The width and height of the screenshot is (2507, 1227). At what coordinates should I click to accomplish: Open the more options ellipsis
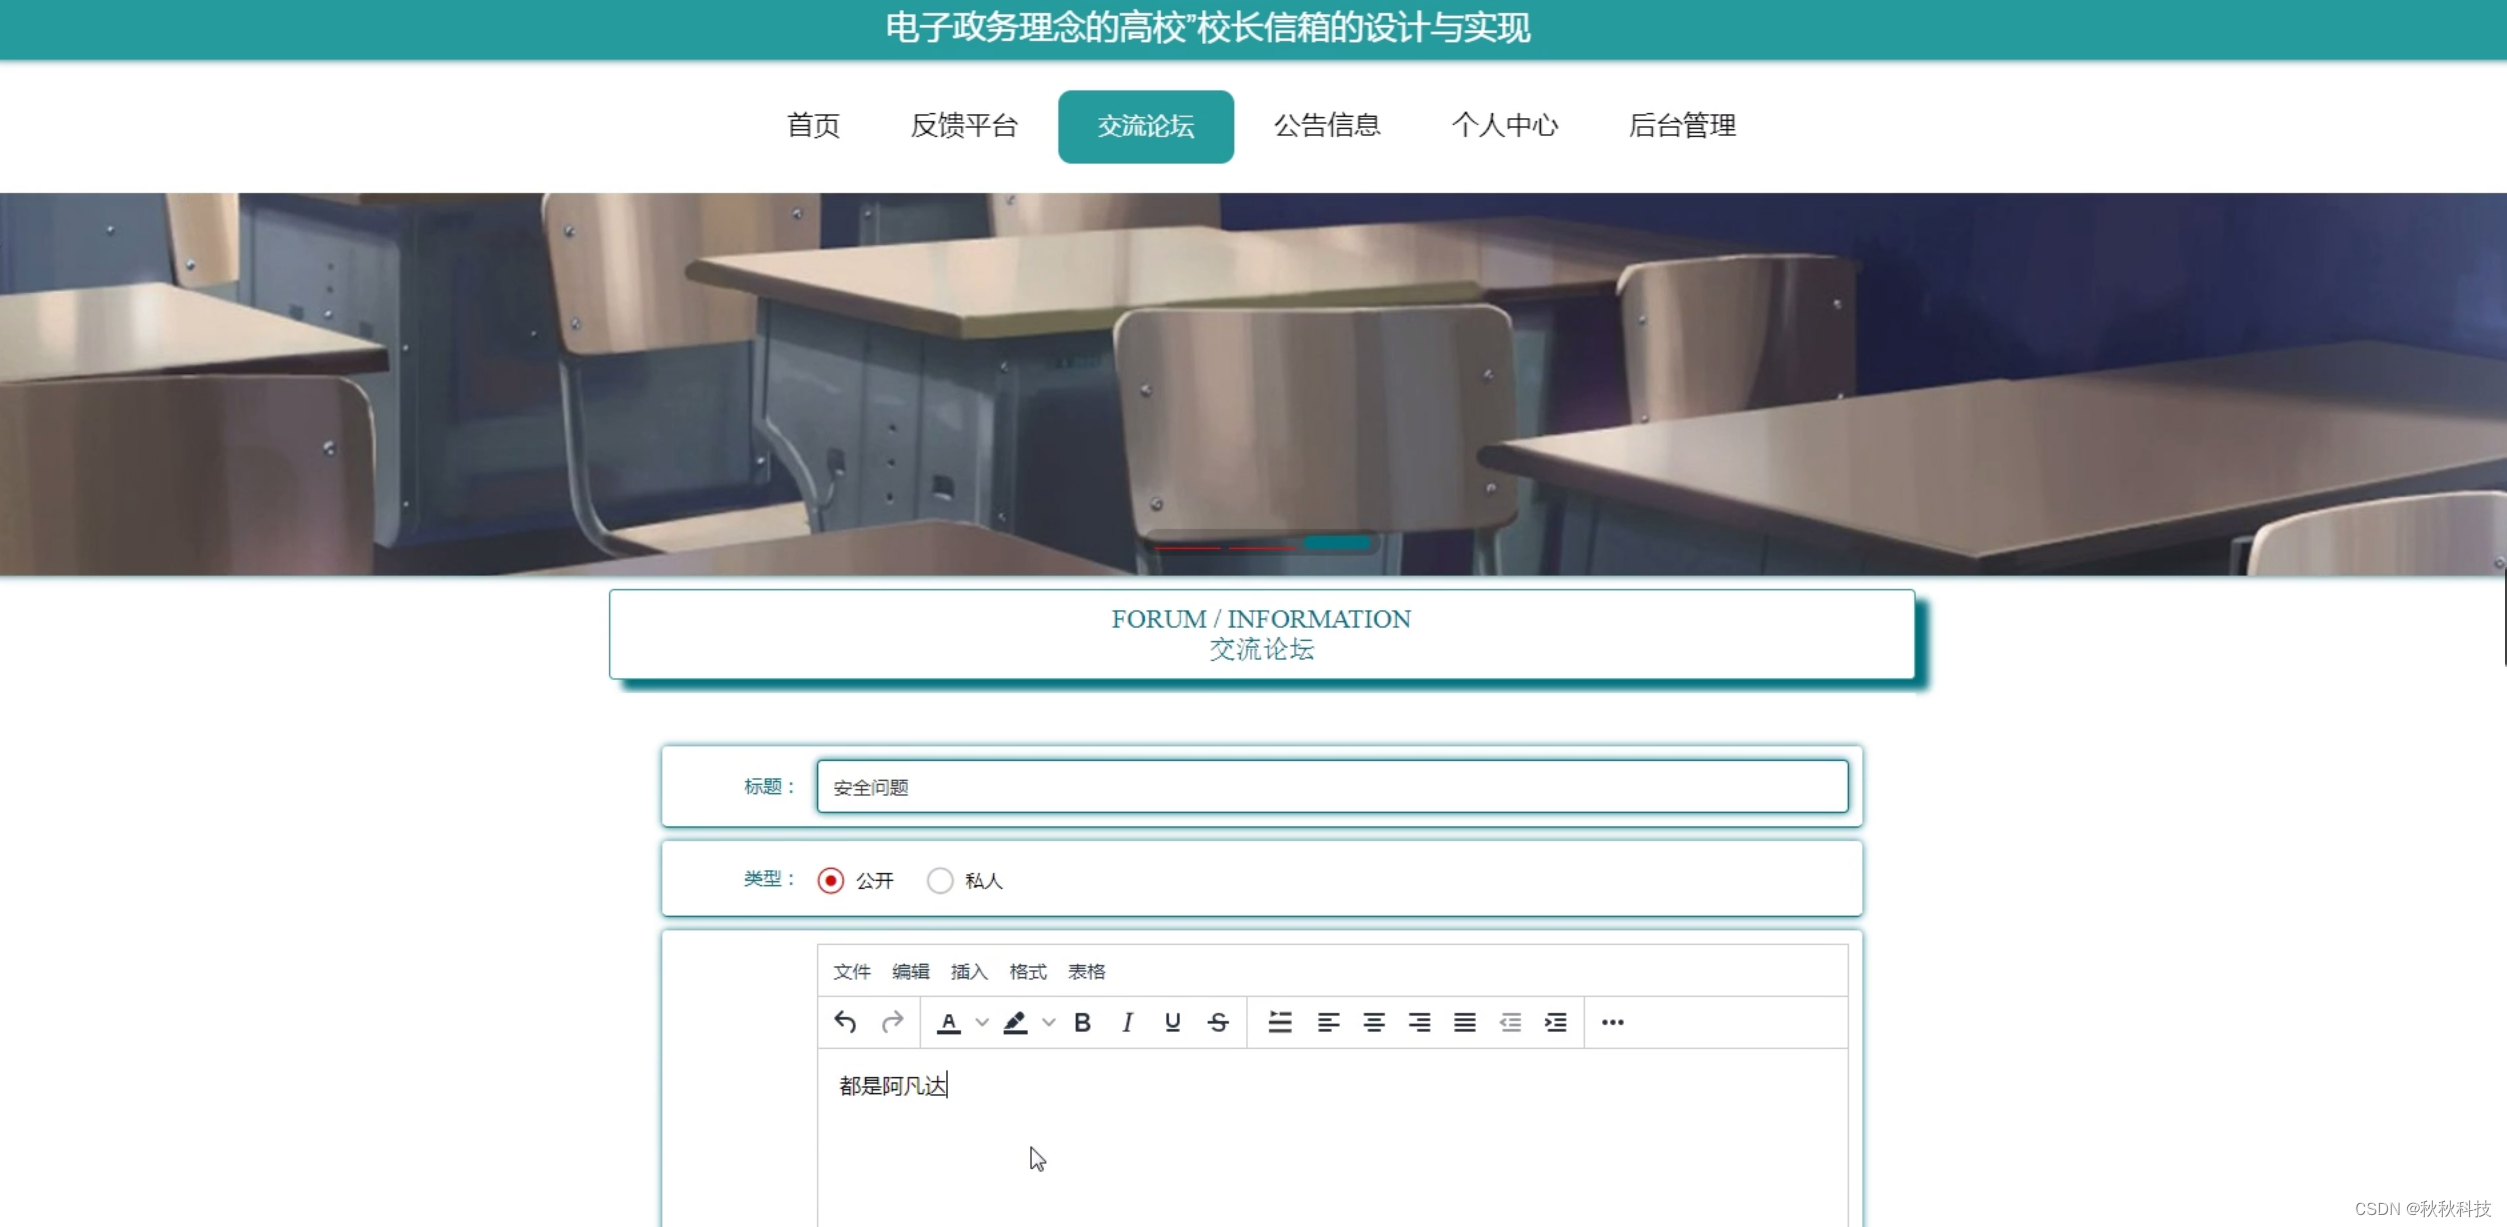pyautogui.click(x=1612, y=1022)
